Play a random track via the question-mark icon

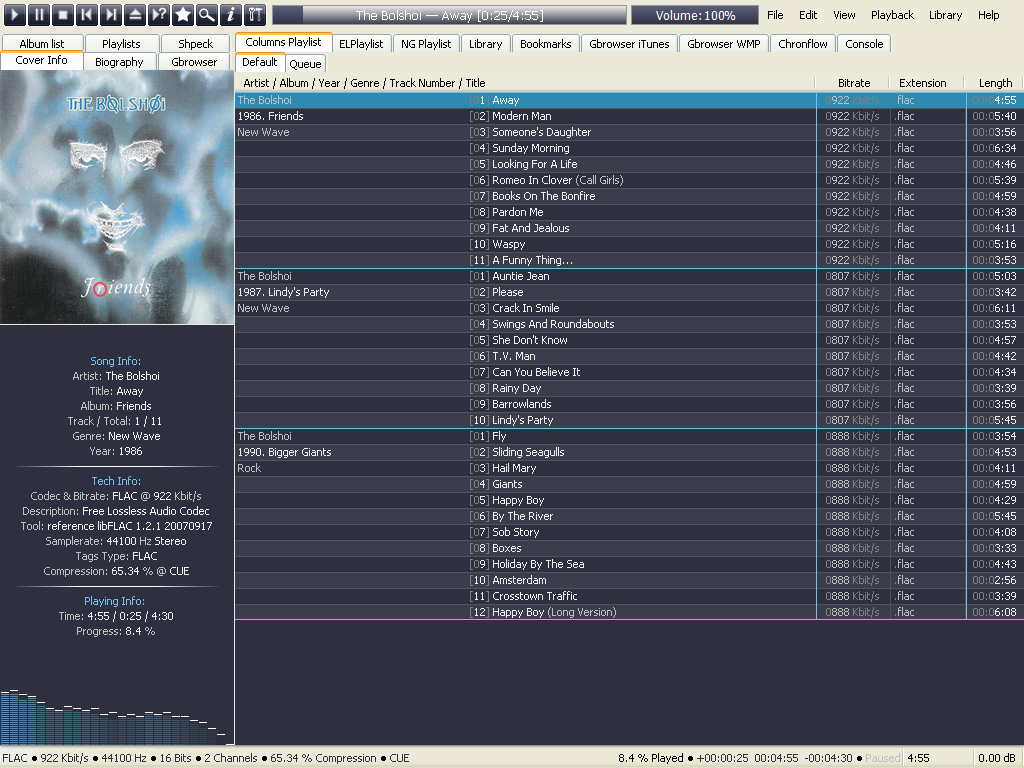click(x=159, y=14)
